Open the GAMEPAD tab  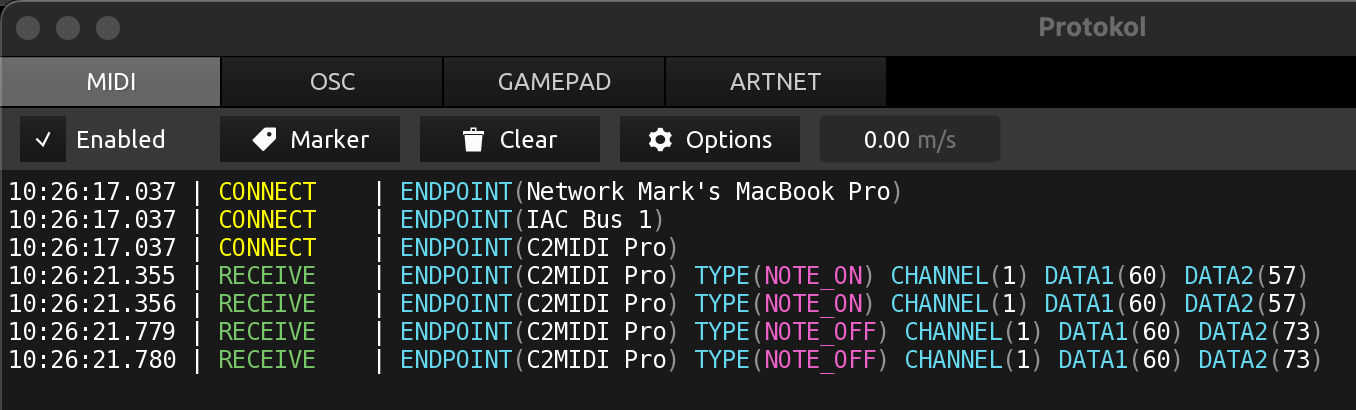pos(554,82)
